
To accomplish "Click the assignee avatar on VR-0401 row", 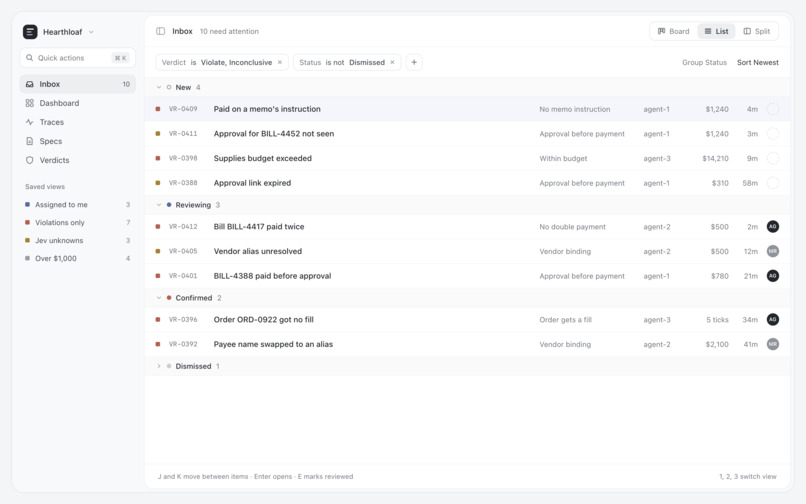I will (x=773, y=276).
